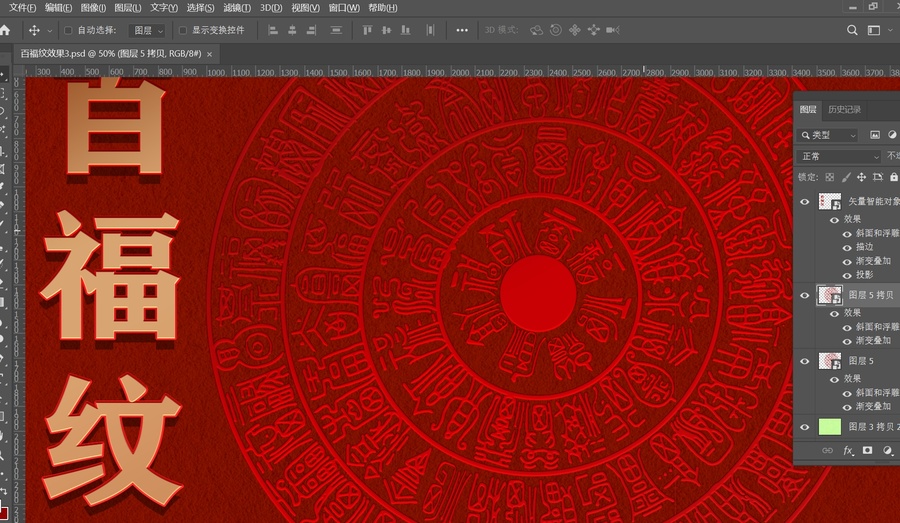The width and height of the screenshot is (900, 523).
Task: Click the 3D rotate mode icon
Action: (x=536, y=30)
